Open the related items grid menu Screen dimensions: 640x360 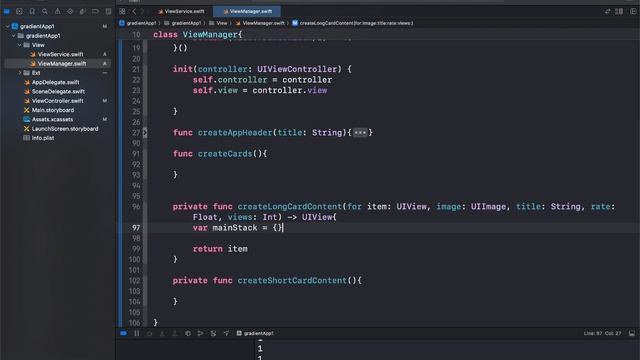[122, 11]
